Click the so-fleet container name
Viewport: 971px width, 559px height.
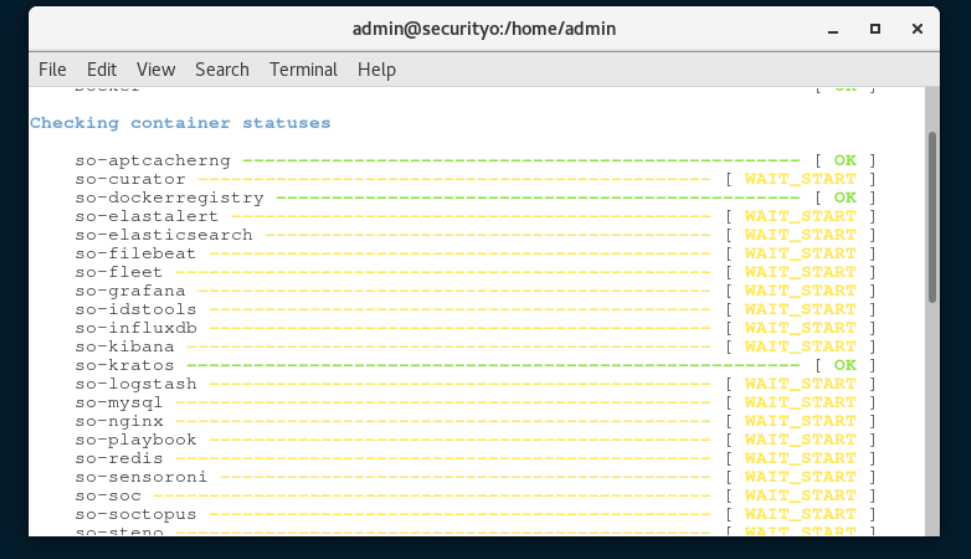coord(119,272)
